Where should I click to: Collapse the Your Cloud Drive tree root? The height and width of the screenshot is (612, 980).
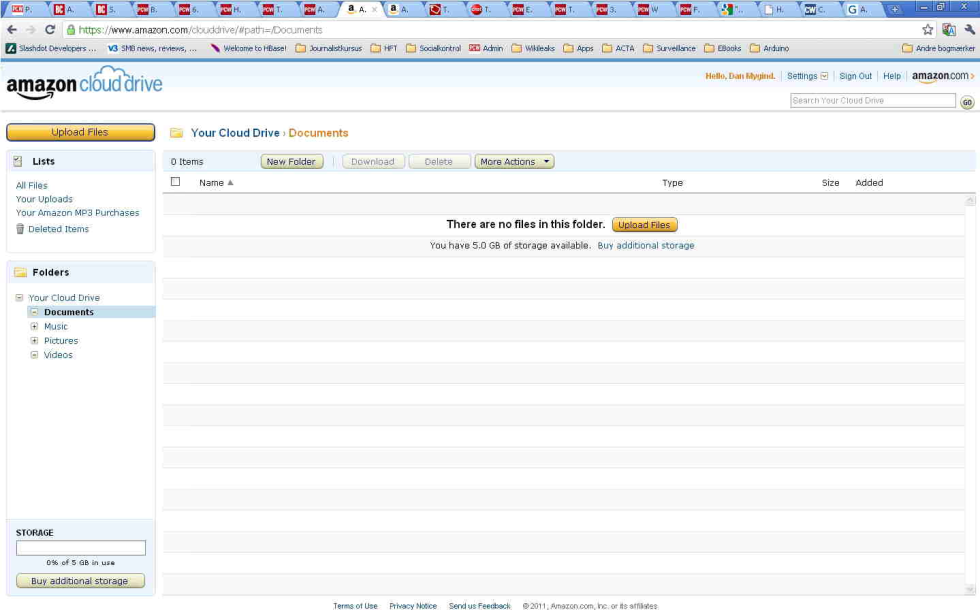point(20,298)
